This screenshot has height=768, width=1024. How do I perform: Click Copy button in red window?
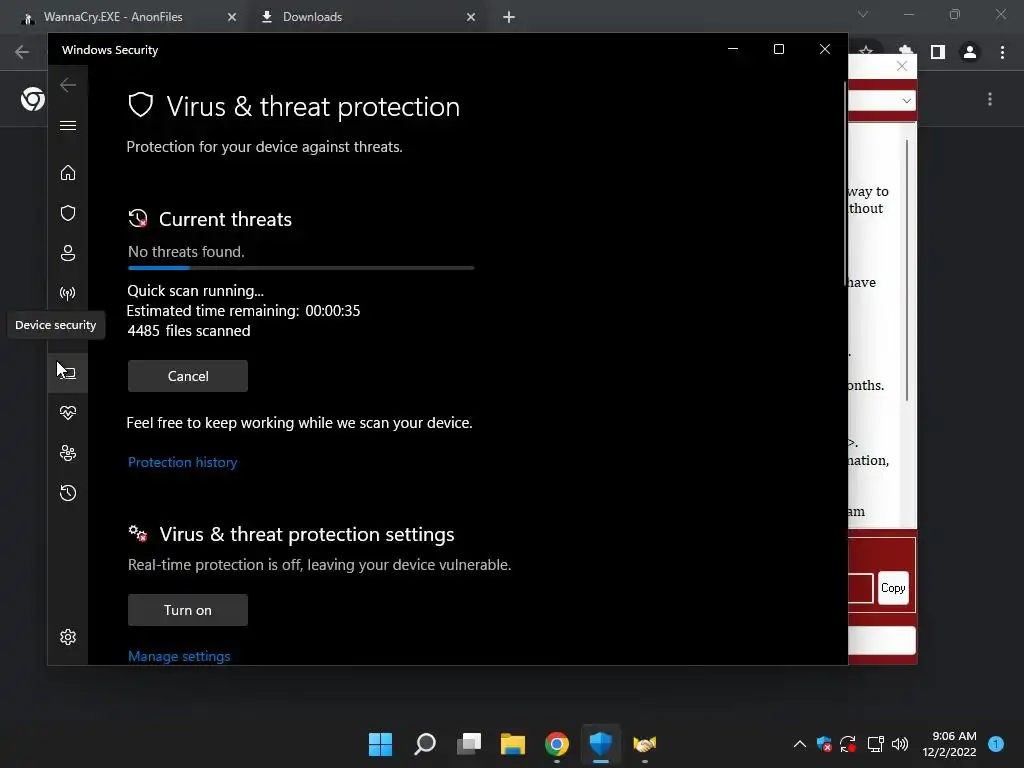pyautogui.click(x=893, y=588)
